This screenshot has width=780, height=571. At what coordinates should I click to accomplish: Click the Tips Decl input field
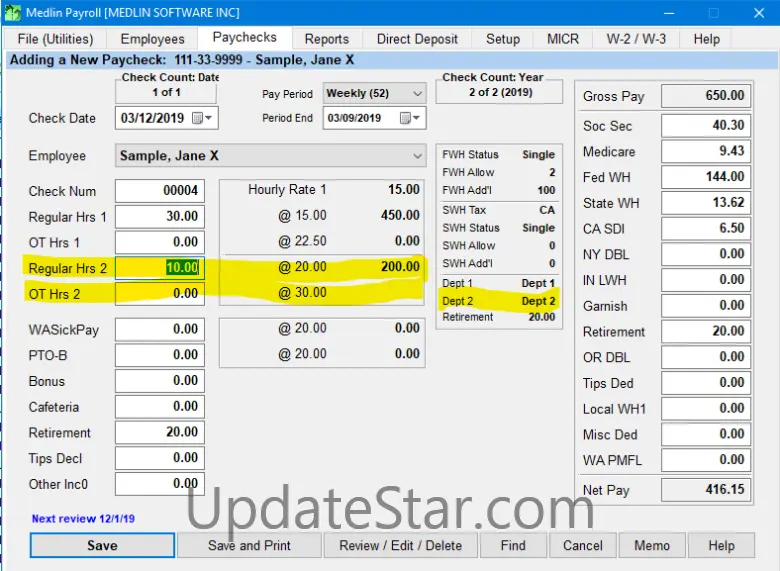click(160, 458)
